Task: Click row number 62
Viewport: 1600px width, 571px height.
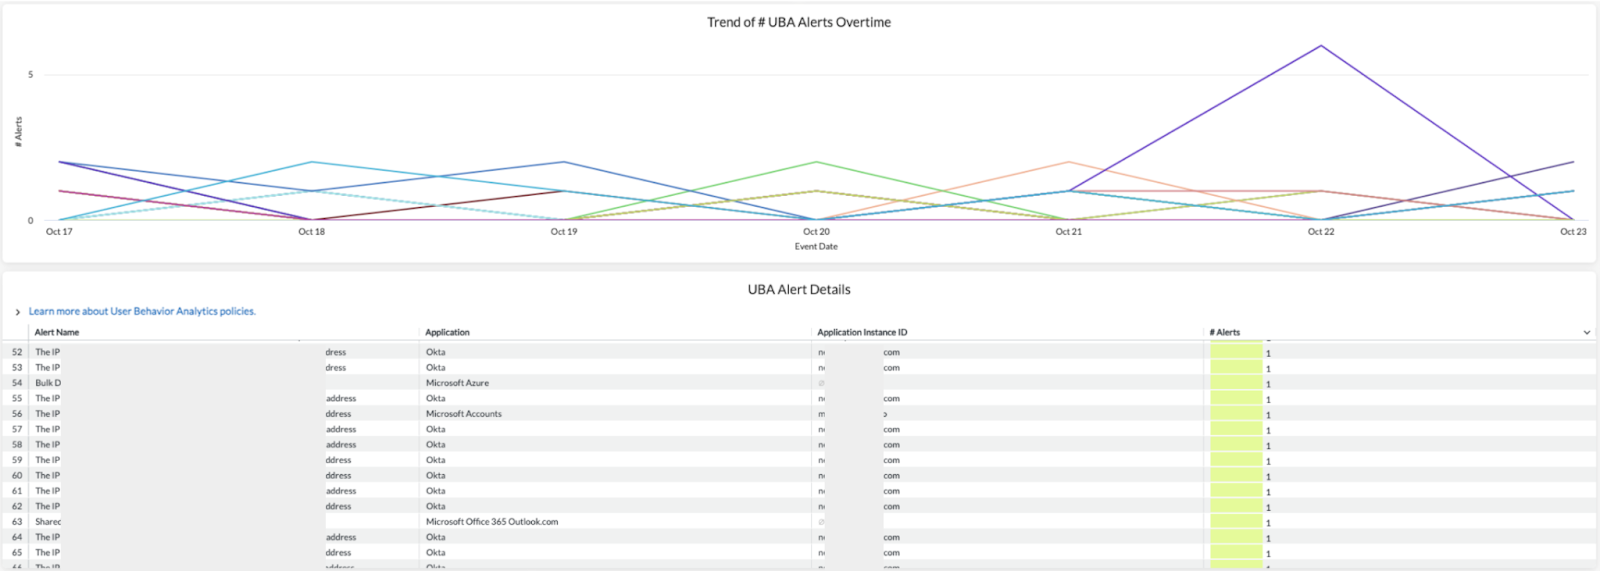Action: 17,506
